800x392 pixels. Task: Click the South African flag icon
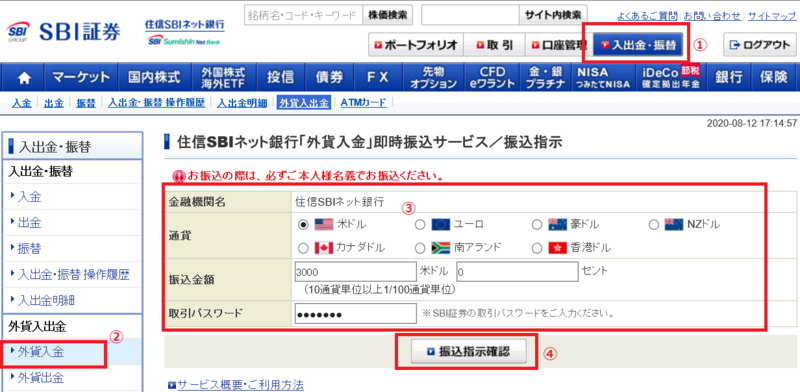440,248
